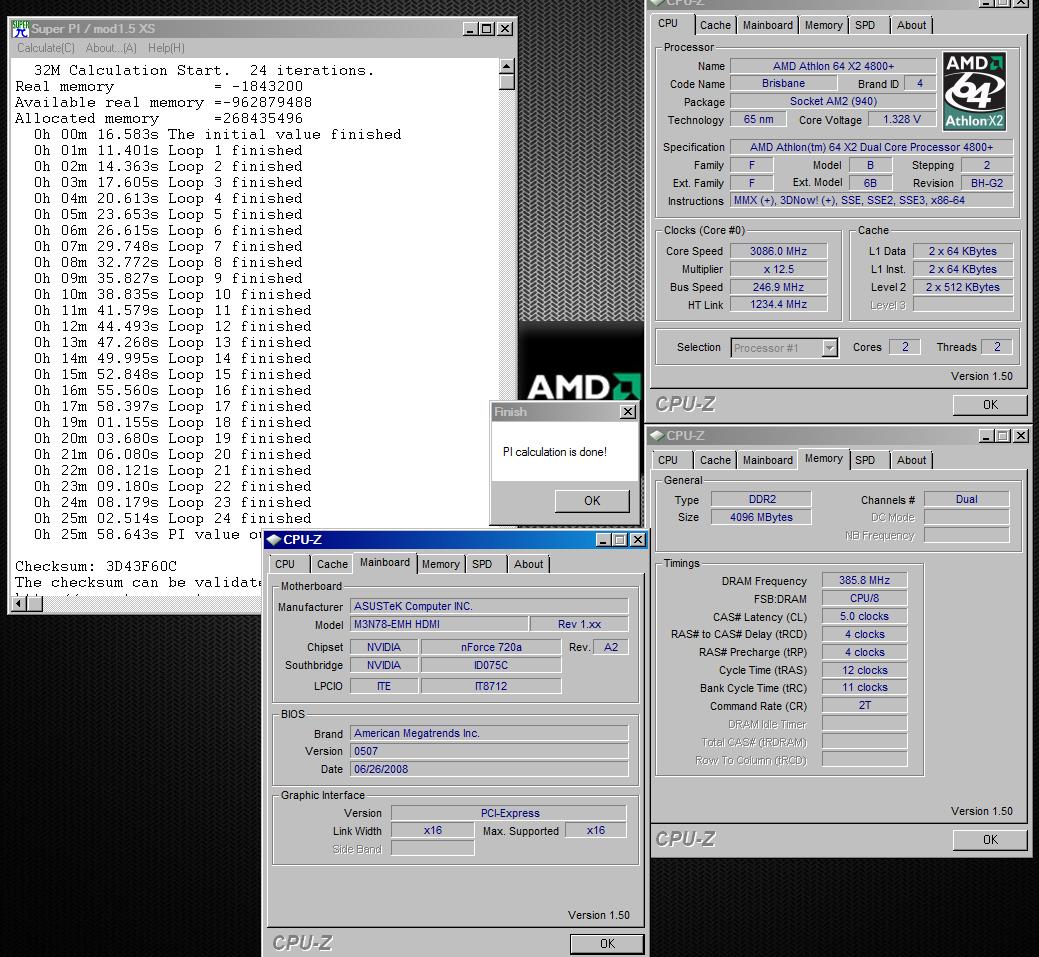Expand the Processor #1 selection dropdown
The width and height of the screenshot is (1039, 957).
point(830,348)
